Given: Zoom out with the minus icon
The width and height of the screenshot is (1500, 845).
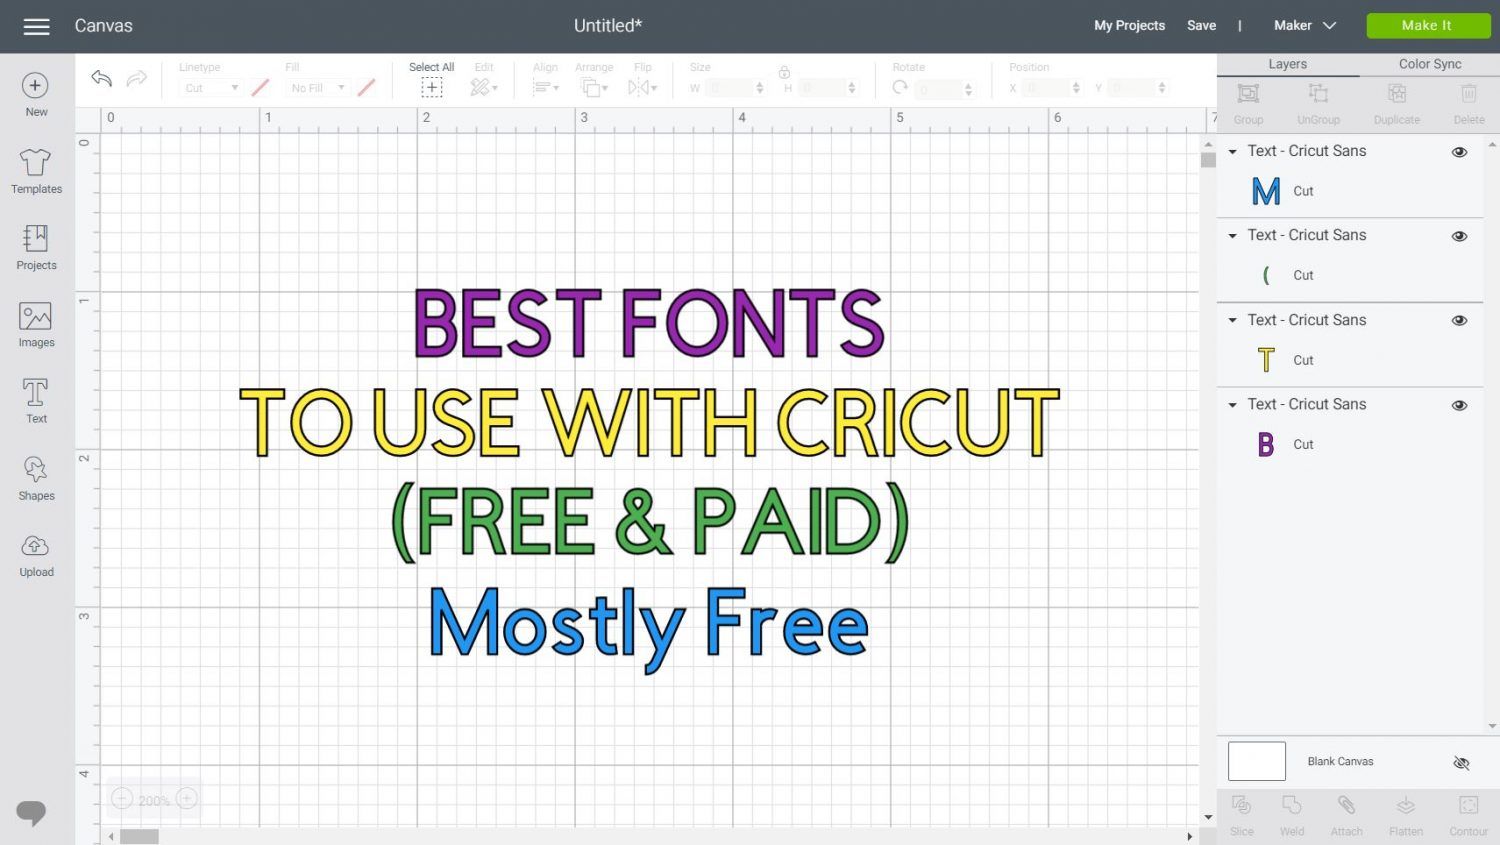Looking at the screenshot, I should [122, 799].
